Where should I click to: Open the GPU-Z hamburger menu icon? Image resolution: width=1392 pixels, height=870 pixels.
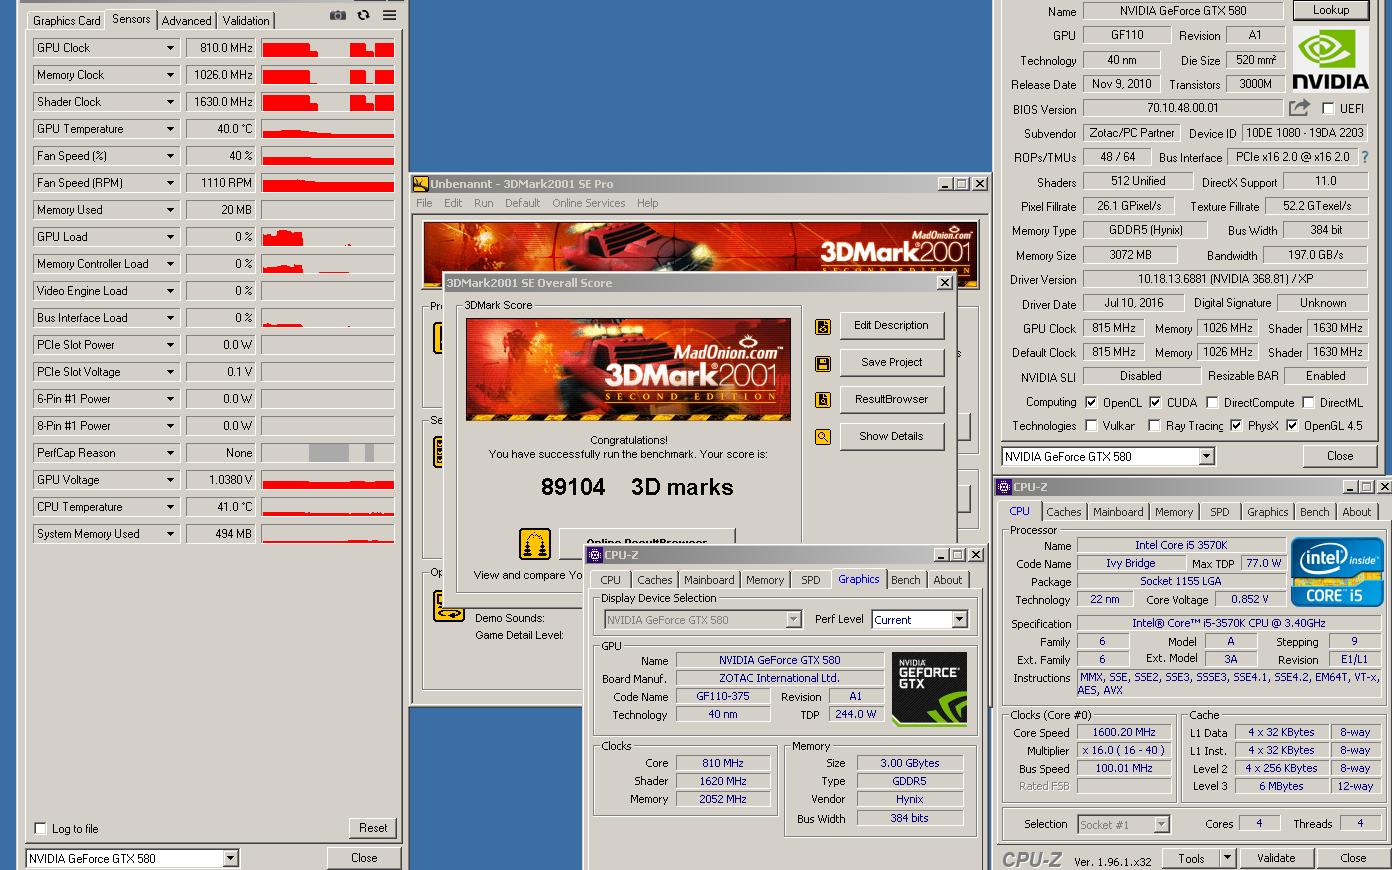pos(389,16)
